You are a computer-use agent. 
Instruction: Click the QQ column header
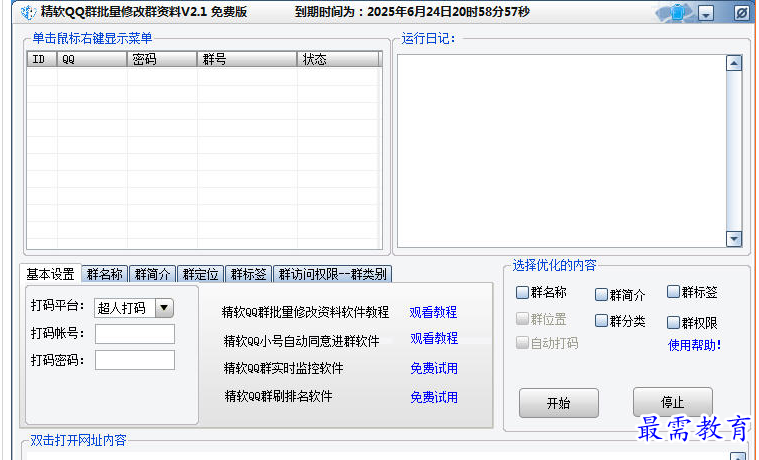coord(92,59)
